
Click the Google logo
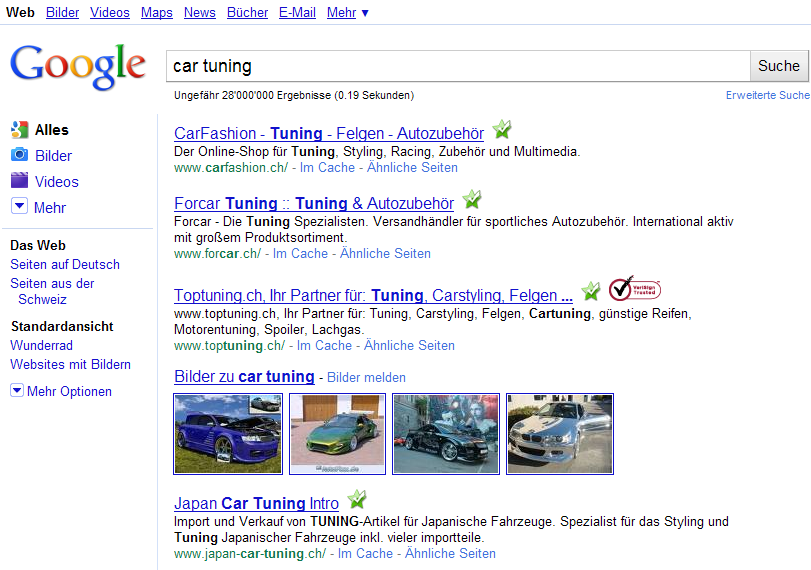point(78,67)
